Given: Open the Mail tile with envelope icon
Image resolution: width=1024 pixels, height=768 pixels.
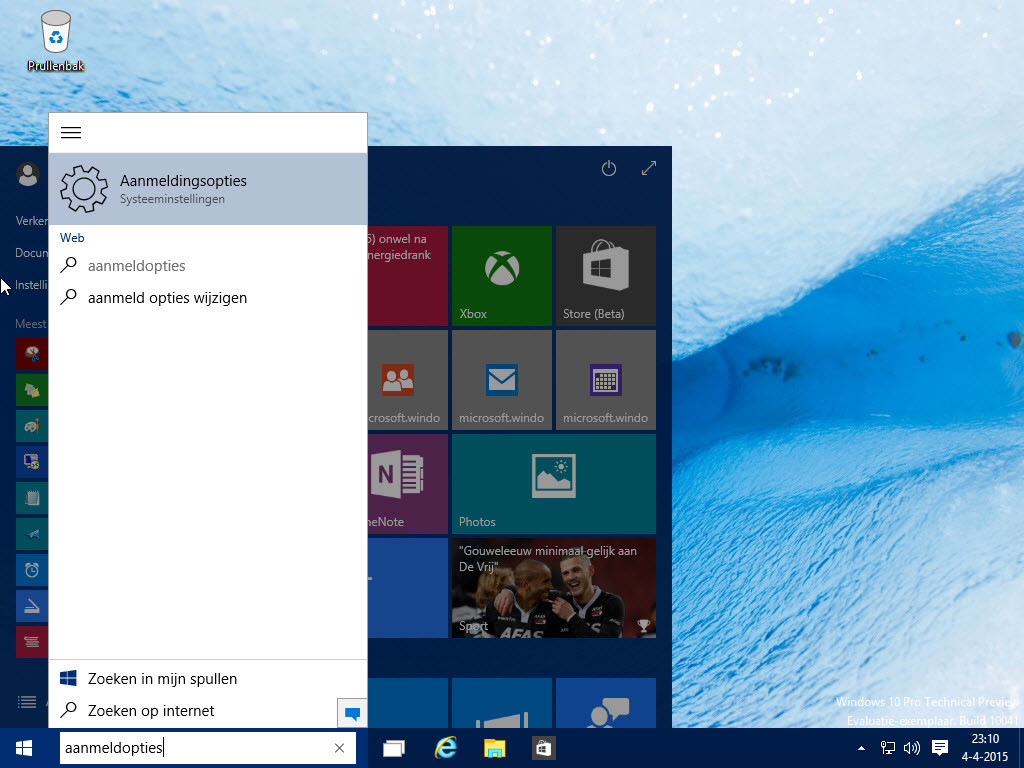Looking at the screenshot, I should pos(502,379).
